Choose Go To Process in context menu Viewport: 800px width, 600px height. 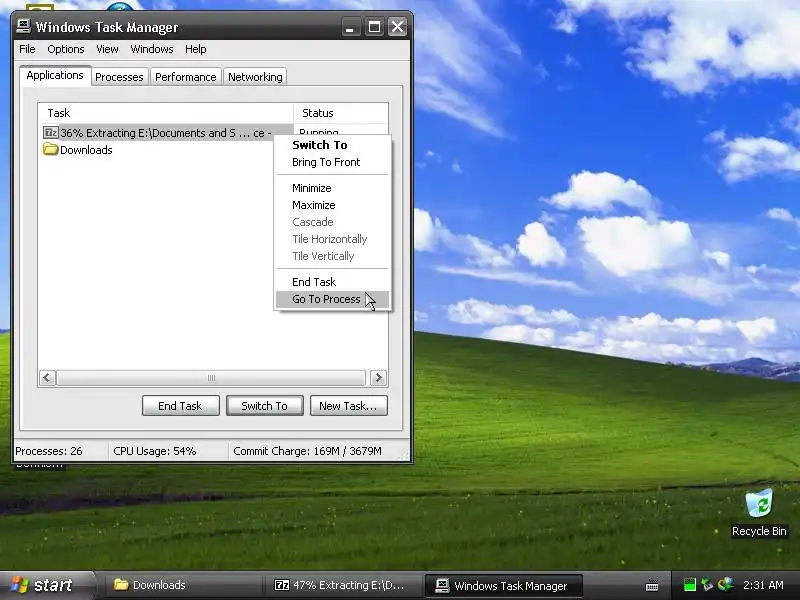pos(333,299)
